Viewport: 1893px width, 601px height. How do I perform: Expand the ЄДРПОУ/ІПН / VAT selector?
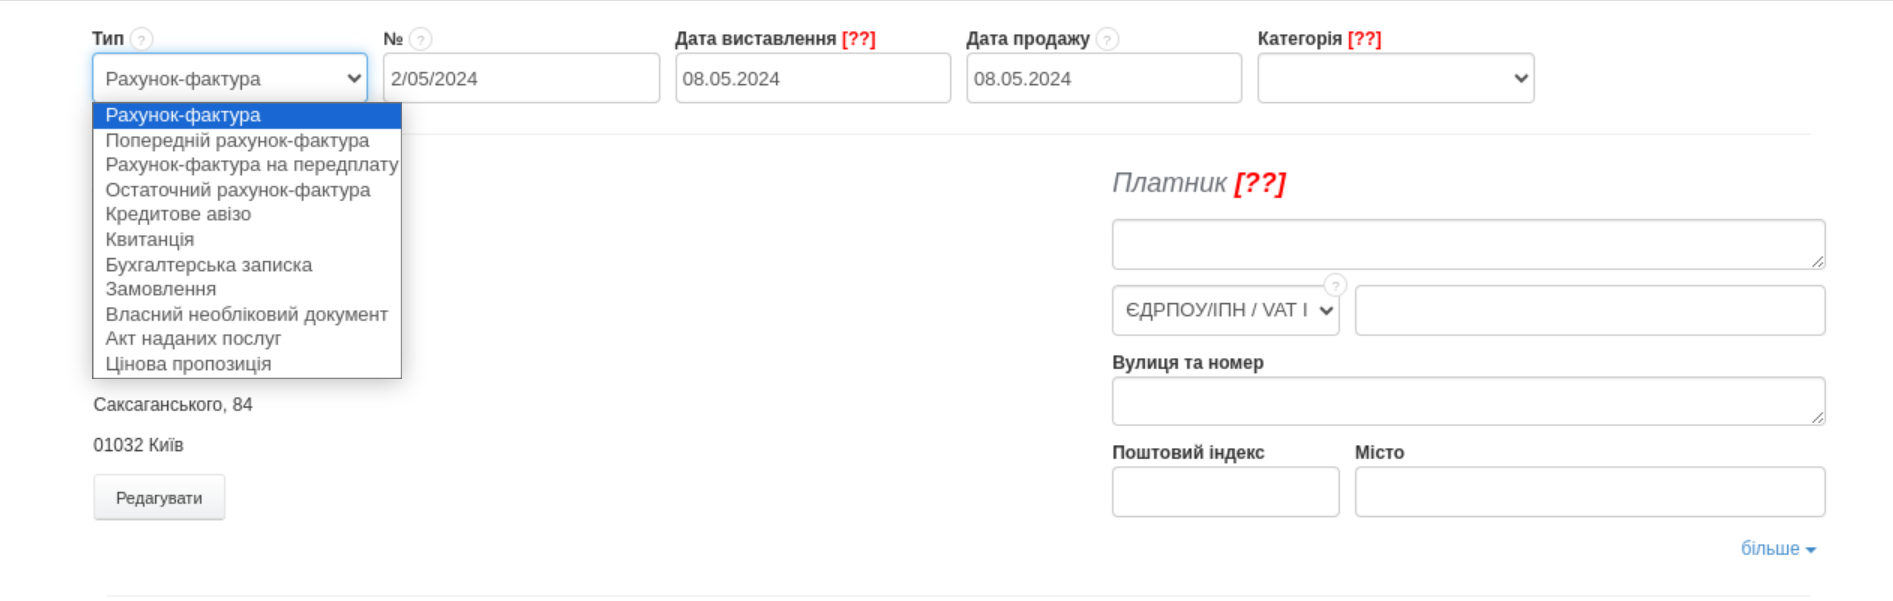[x=1225, y=311]
